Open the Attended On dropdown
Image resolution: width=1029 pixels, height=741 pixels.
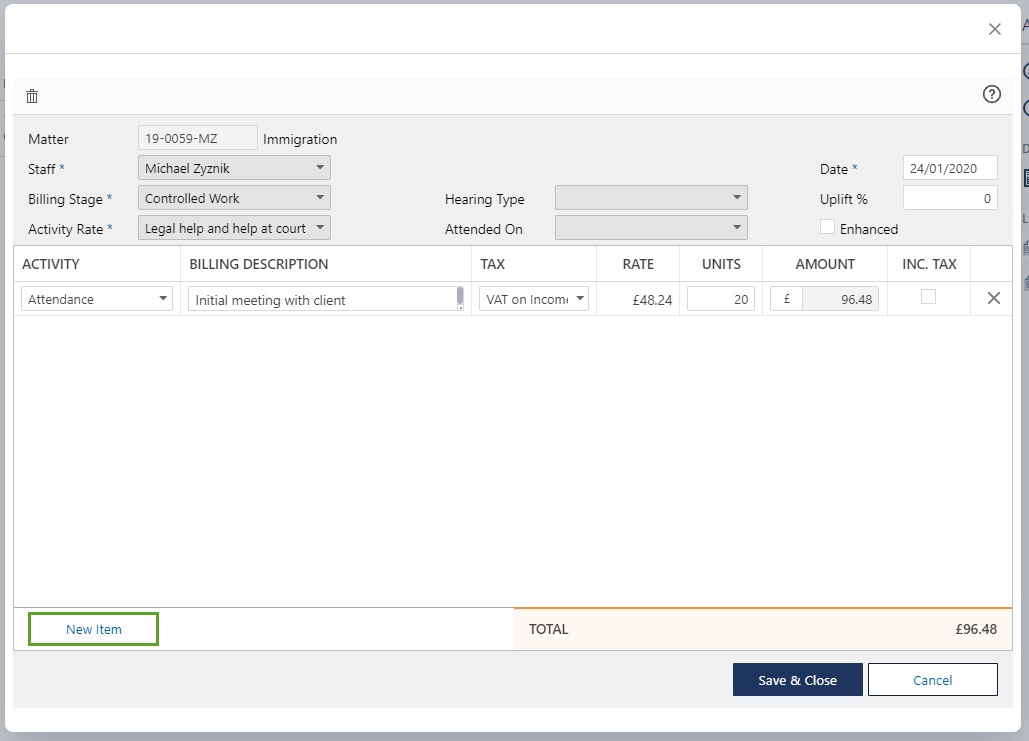(x=651, y=228)
